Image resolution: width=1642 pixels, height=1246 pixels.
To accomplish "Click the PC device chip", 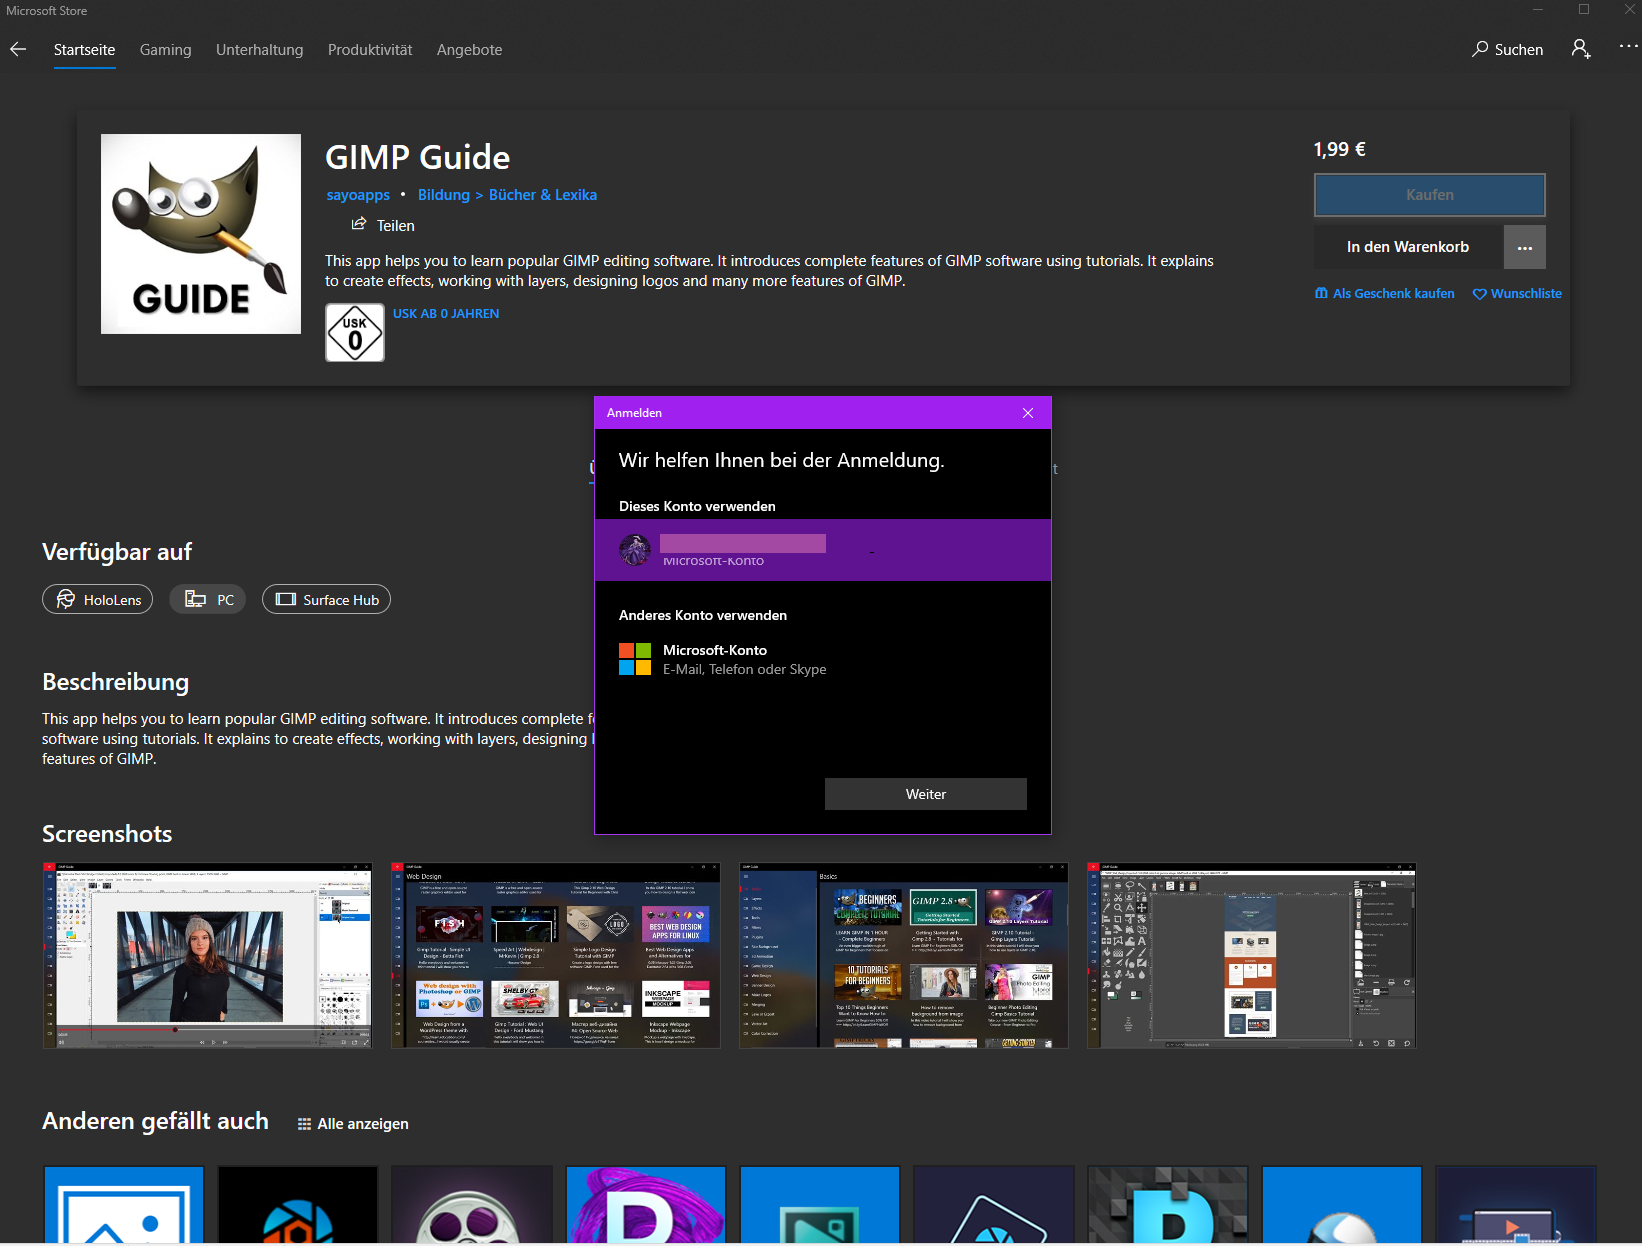I will pyautogui.click(x=208, y=599).
